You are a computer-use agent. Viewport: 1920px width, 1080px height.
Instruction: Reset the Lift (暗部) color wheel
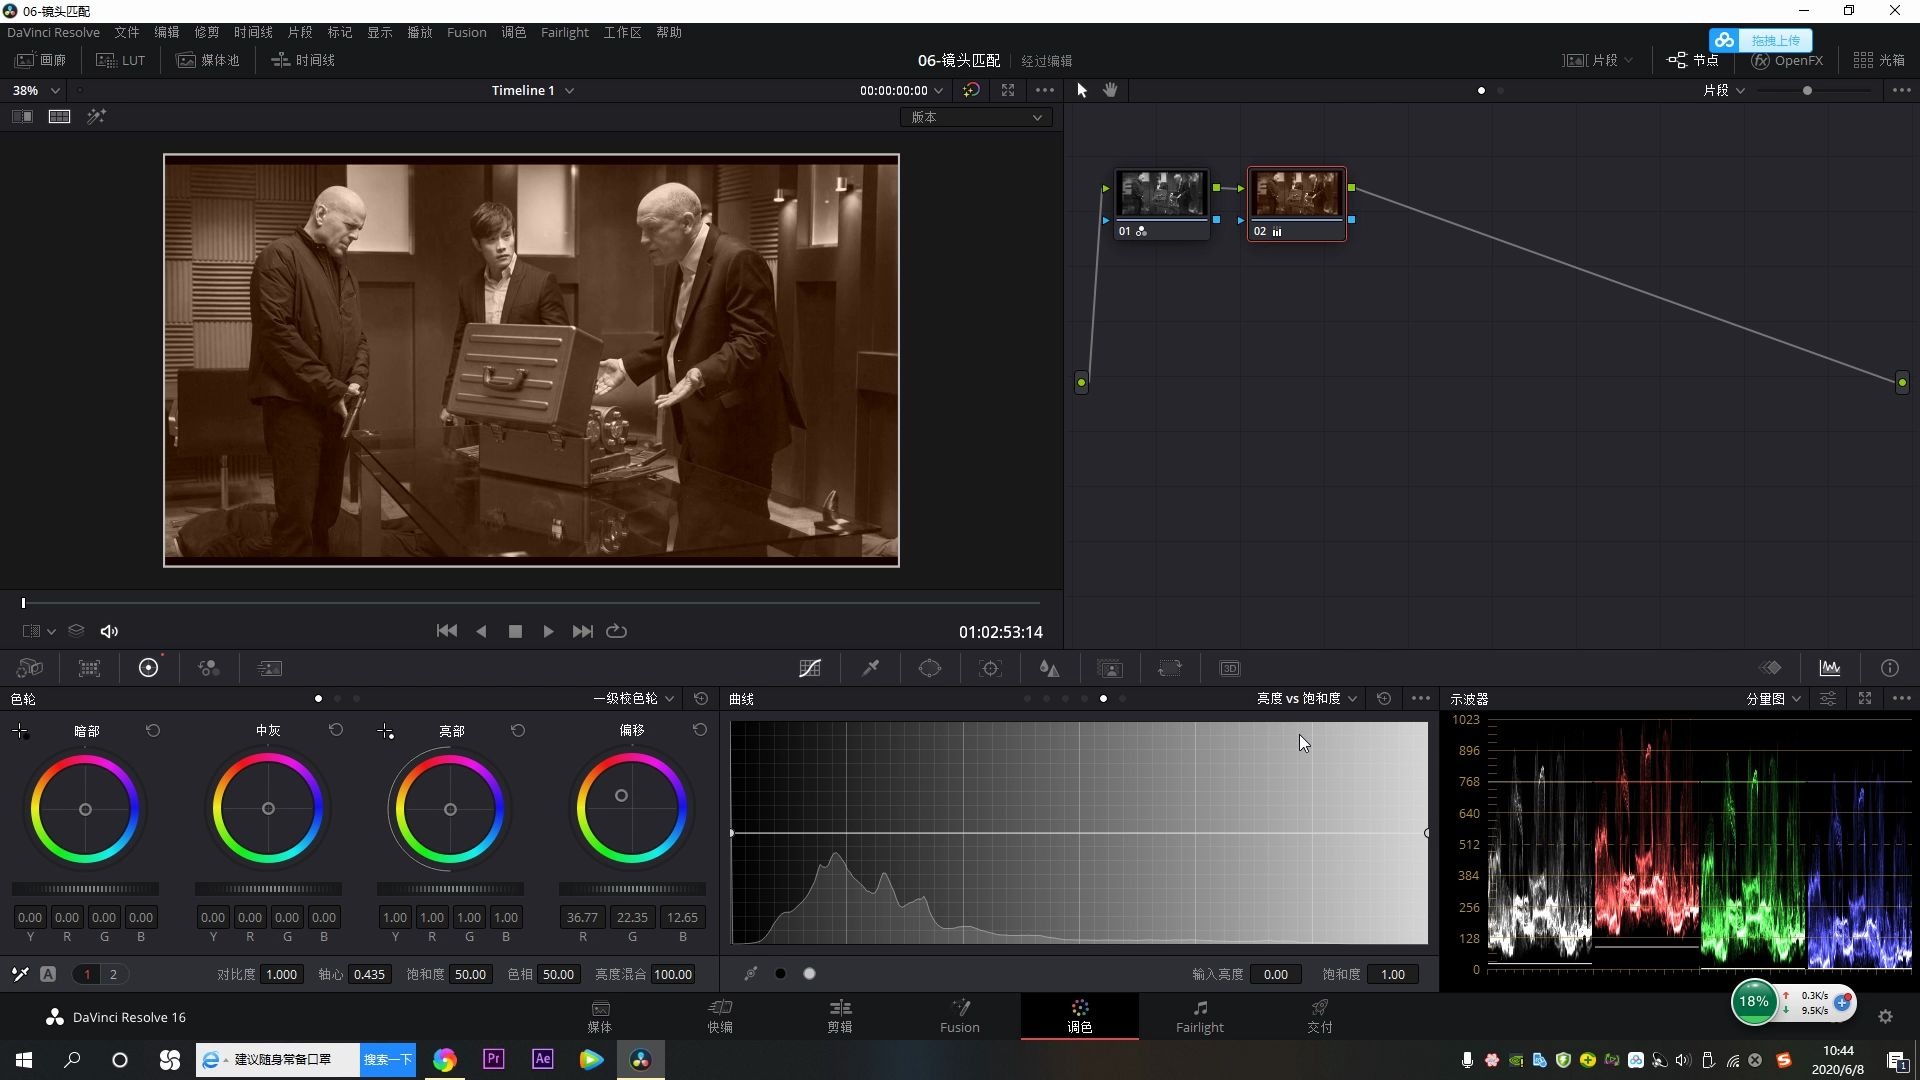(x=153, y=730)
